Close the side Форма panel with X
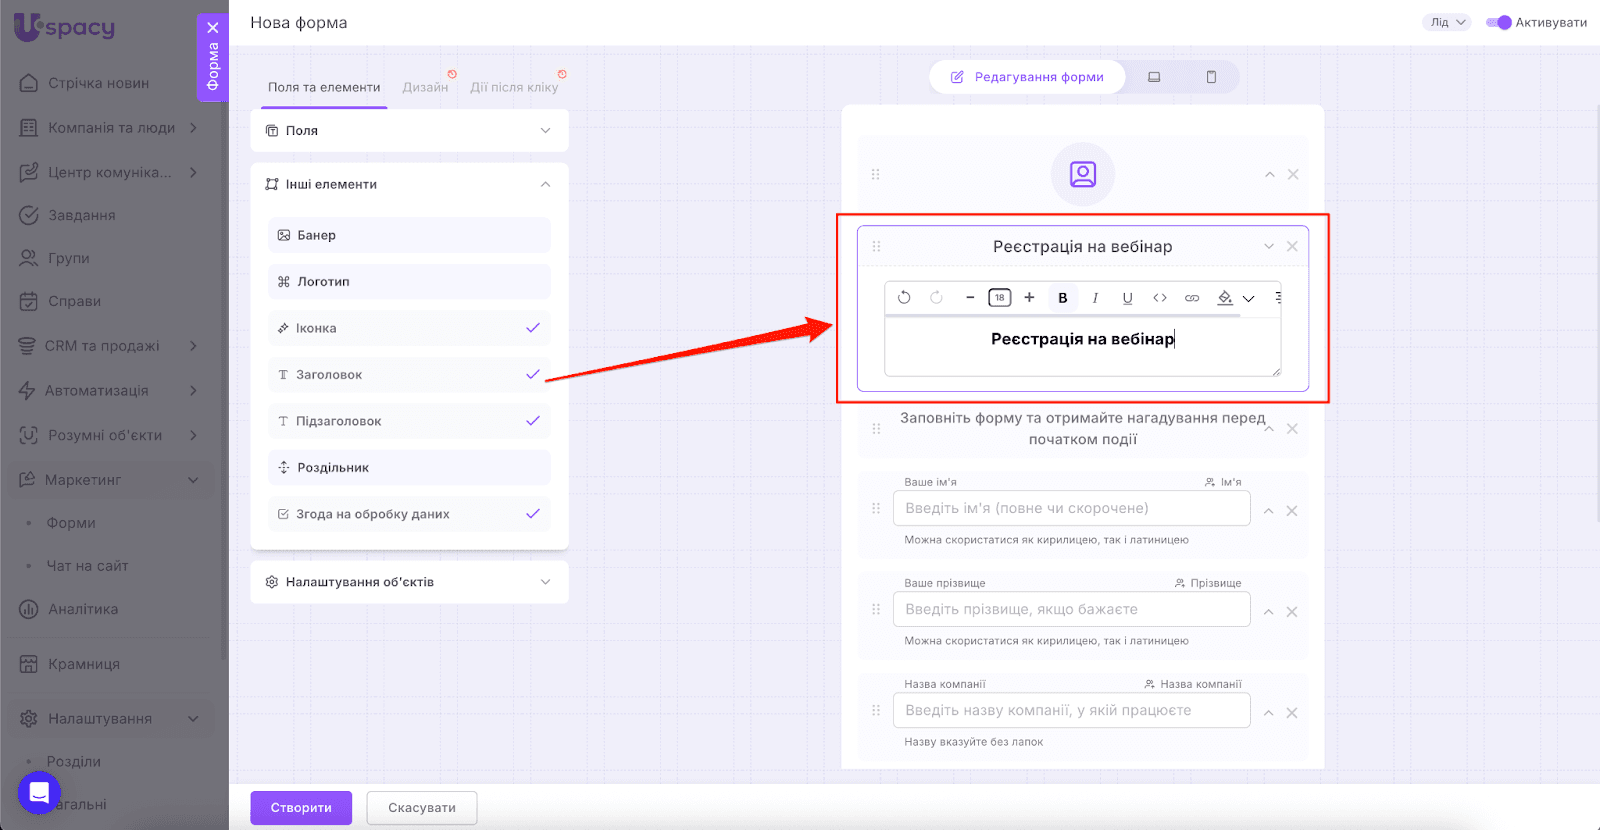Image resolution: width=1600 pixels, height=830 pixels. point(213,28)
